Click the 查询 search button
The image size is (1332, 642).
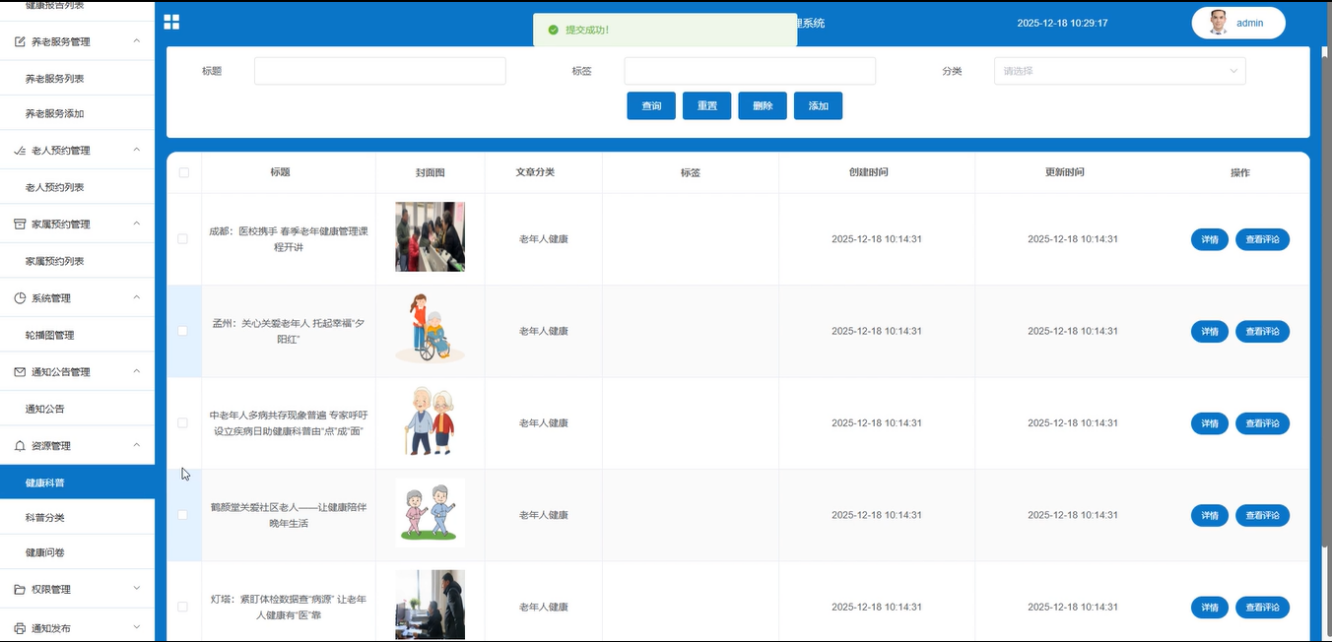point(651,106)
